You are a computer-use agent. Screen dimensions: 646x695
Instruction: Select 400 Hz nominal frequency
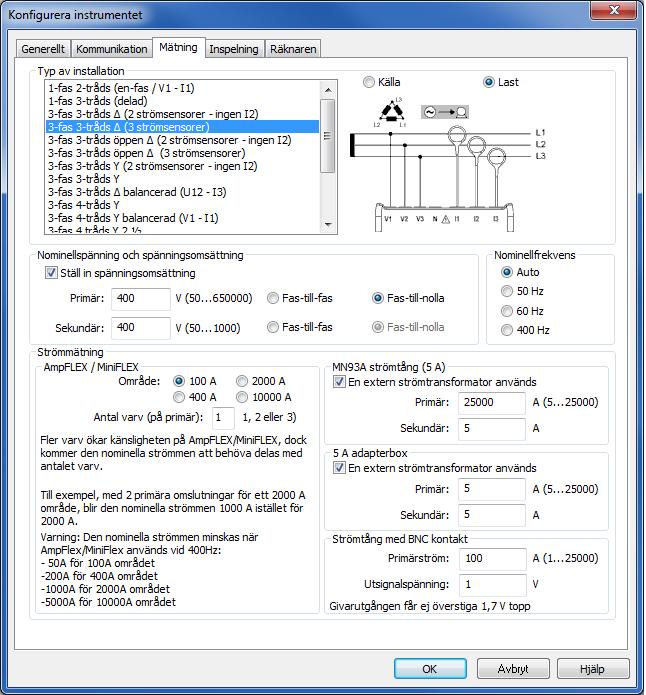pyautogui.click(x=507, y=330)
